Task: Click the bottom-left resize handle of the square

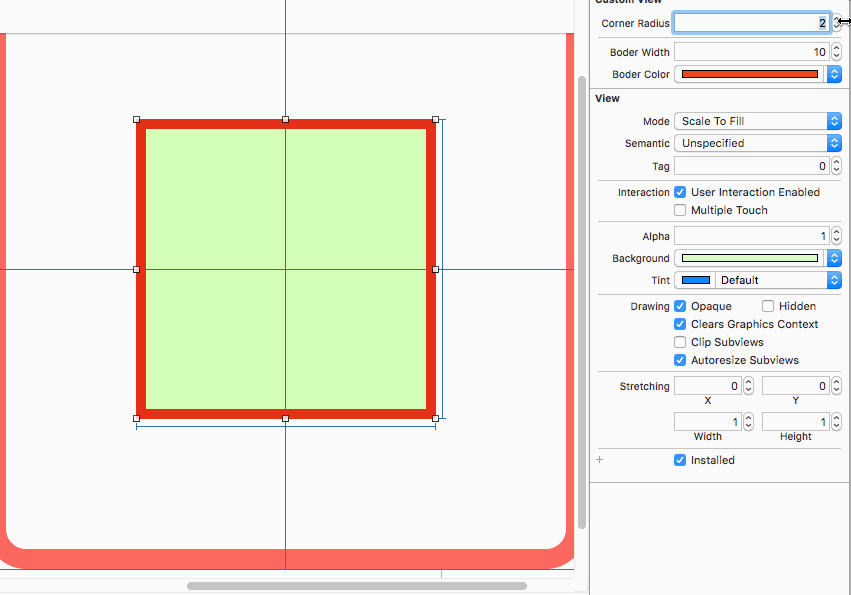Action: pos(136,419)
